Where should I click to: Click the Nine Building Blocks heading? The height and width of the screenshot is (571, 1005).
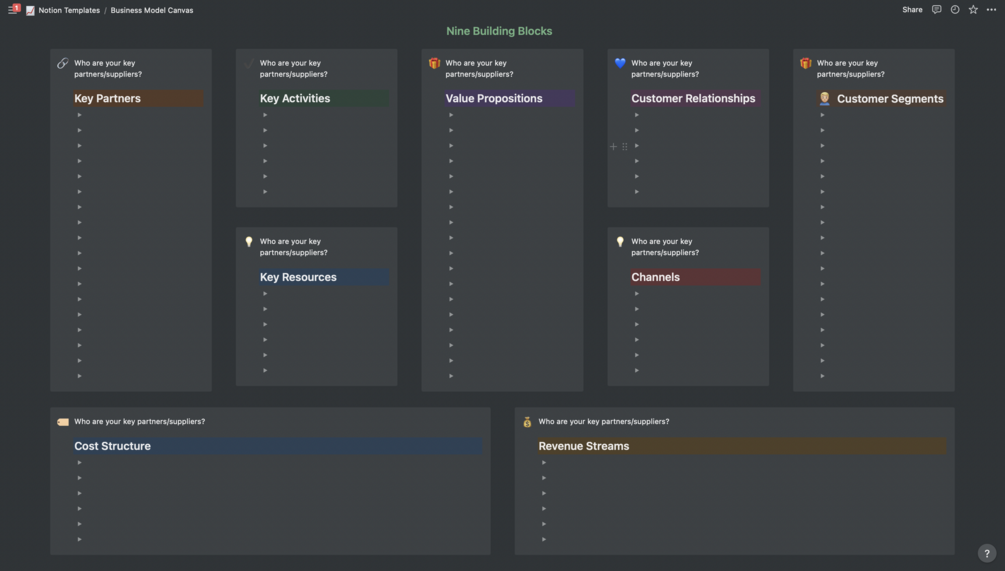pos(499,31)
